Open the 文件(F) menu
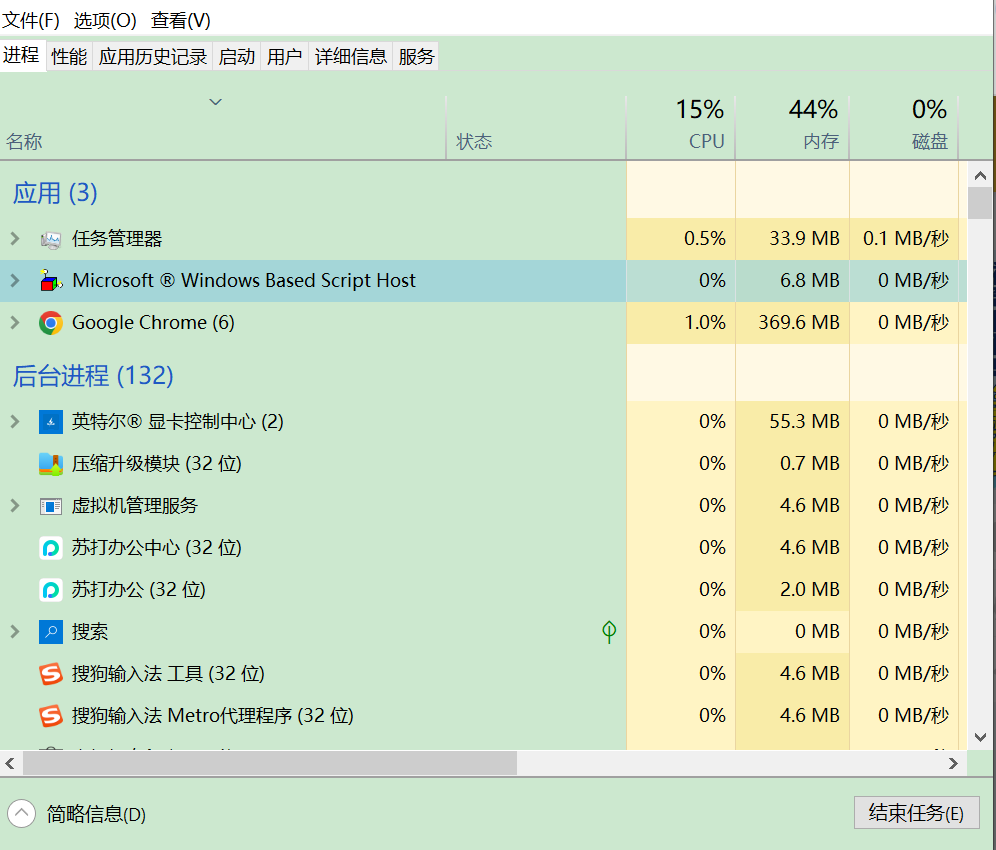Screen dimensions: 996x850 tap(31, 20)
